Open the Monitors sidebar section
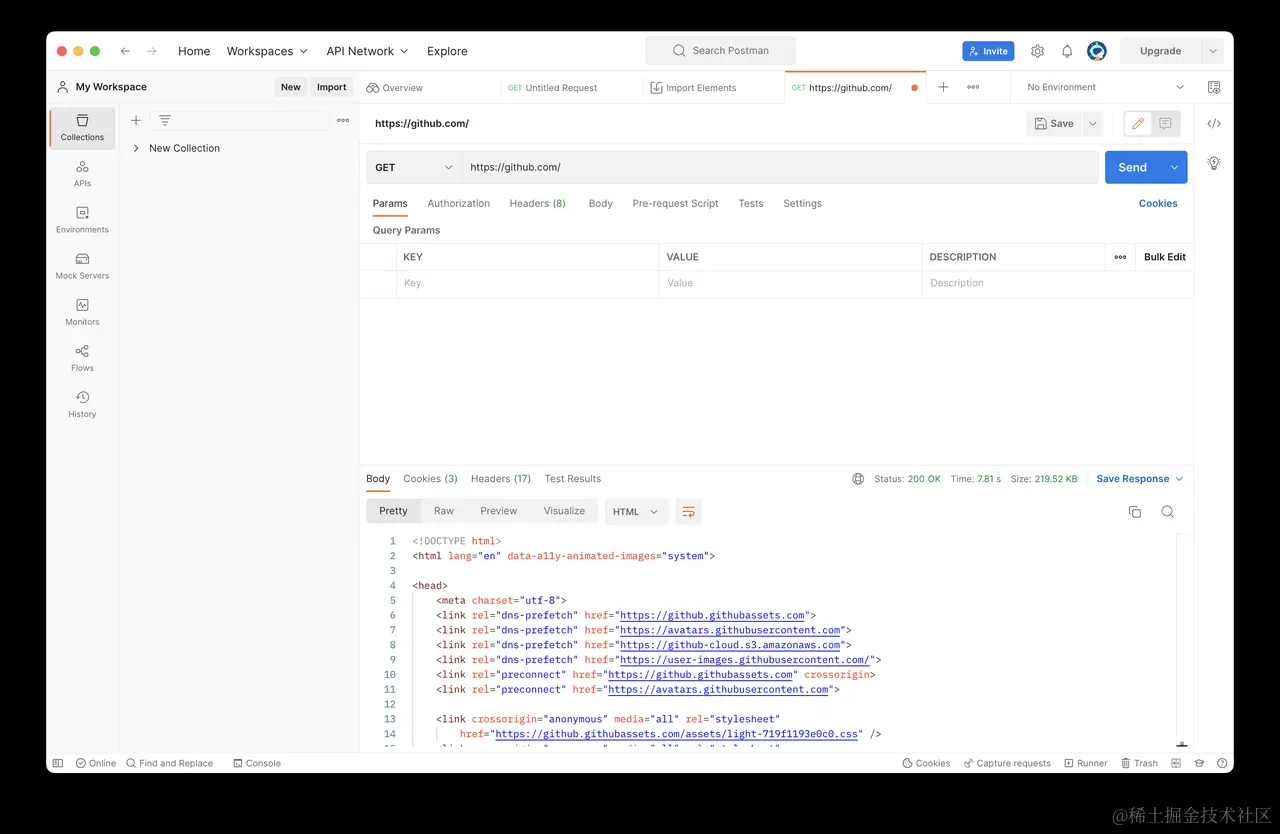 [82, 312]
